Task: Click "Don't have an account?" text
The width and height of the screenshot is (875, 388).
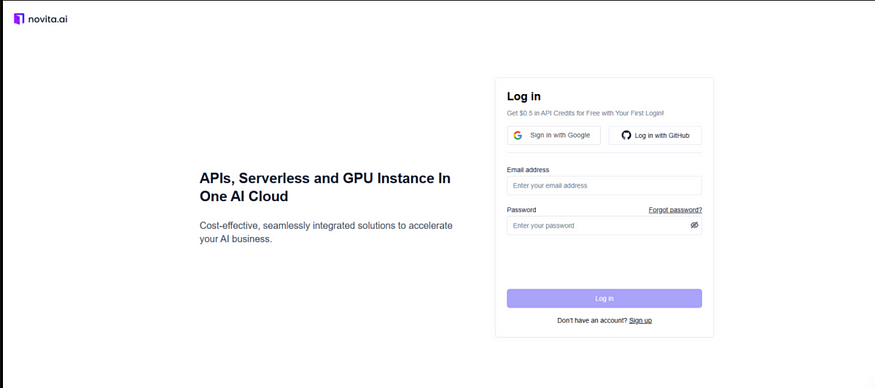Action: (x=592, y=320)
